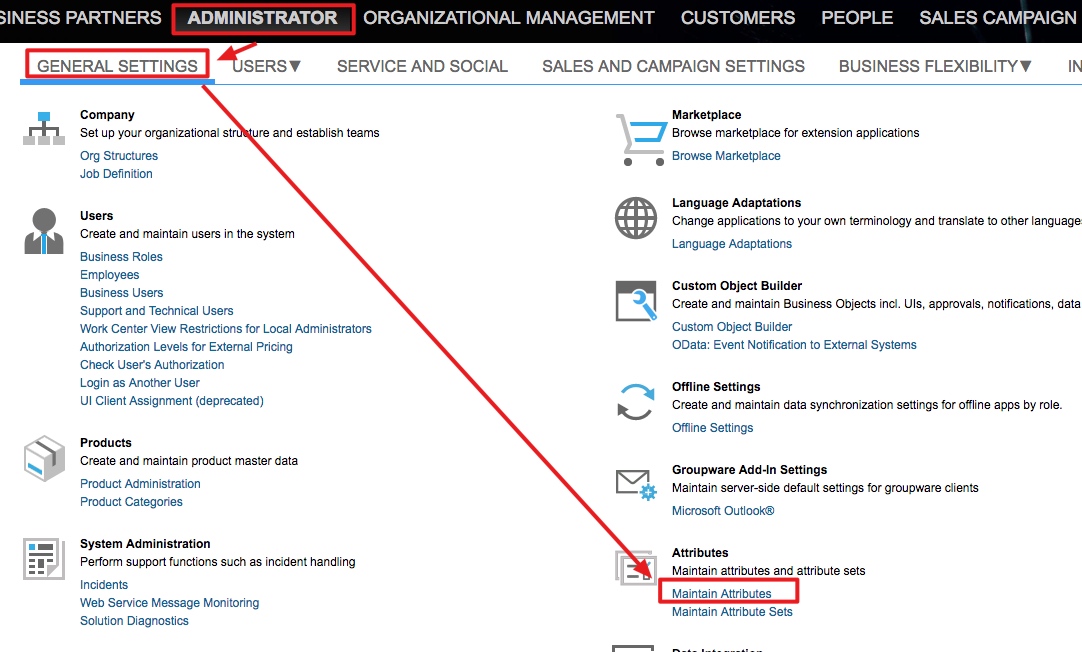This screenshot has height=652, width=1082.
Task: Click the Products box icon
Action: coord(44,457)
